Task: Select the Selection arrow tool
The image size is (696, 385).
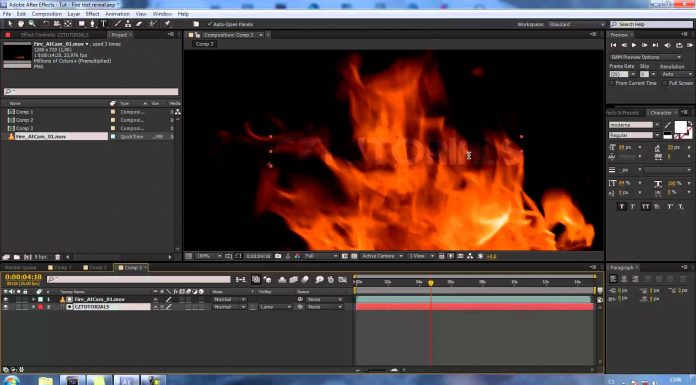Action: click(10, 24)
